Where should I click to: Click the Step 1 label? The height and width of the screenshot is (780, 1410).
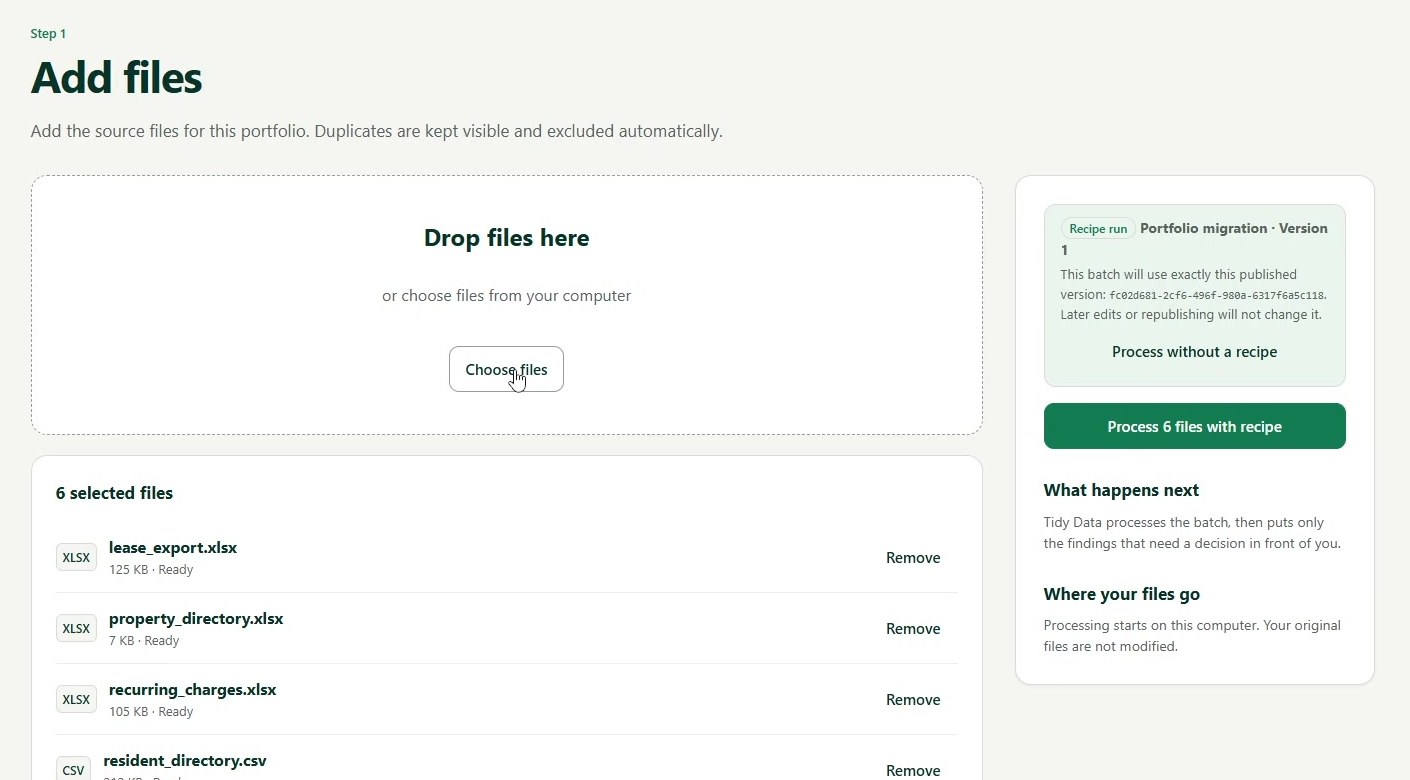click(x=48, y=34)
